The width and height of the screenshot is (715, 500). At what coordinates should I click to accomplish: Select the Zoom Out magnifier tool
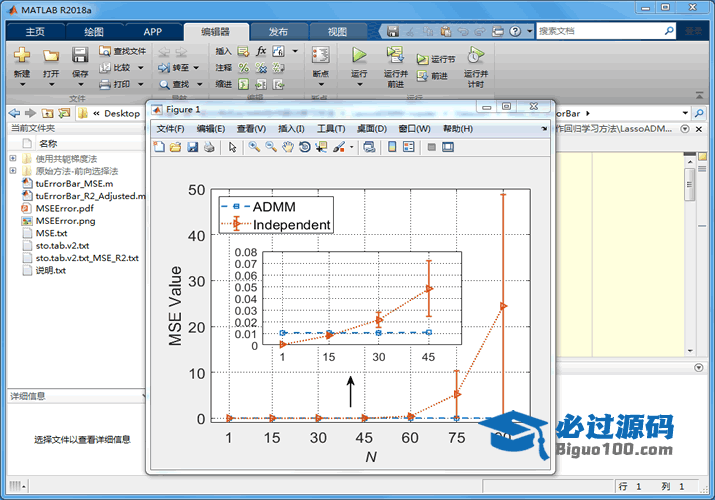pos(271,147)
